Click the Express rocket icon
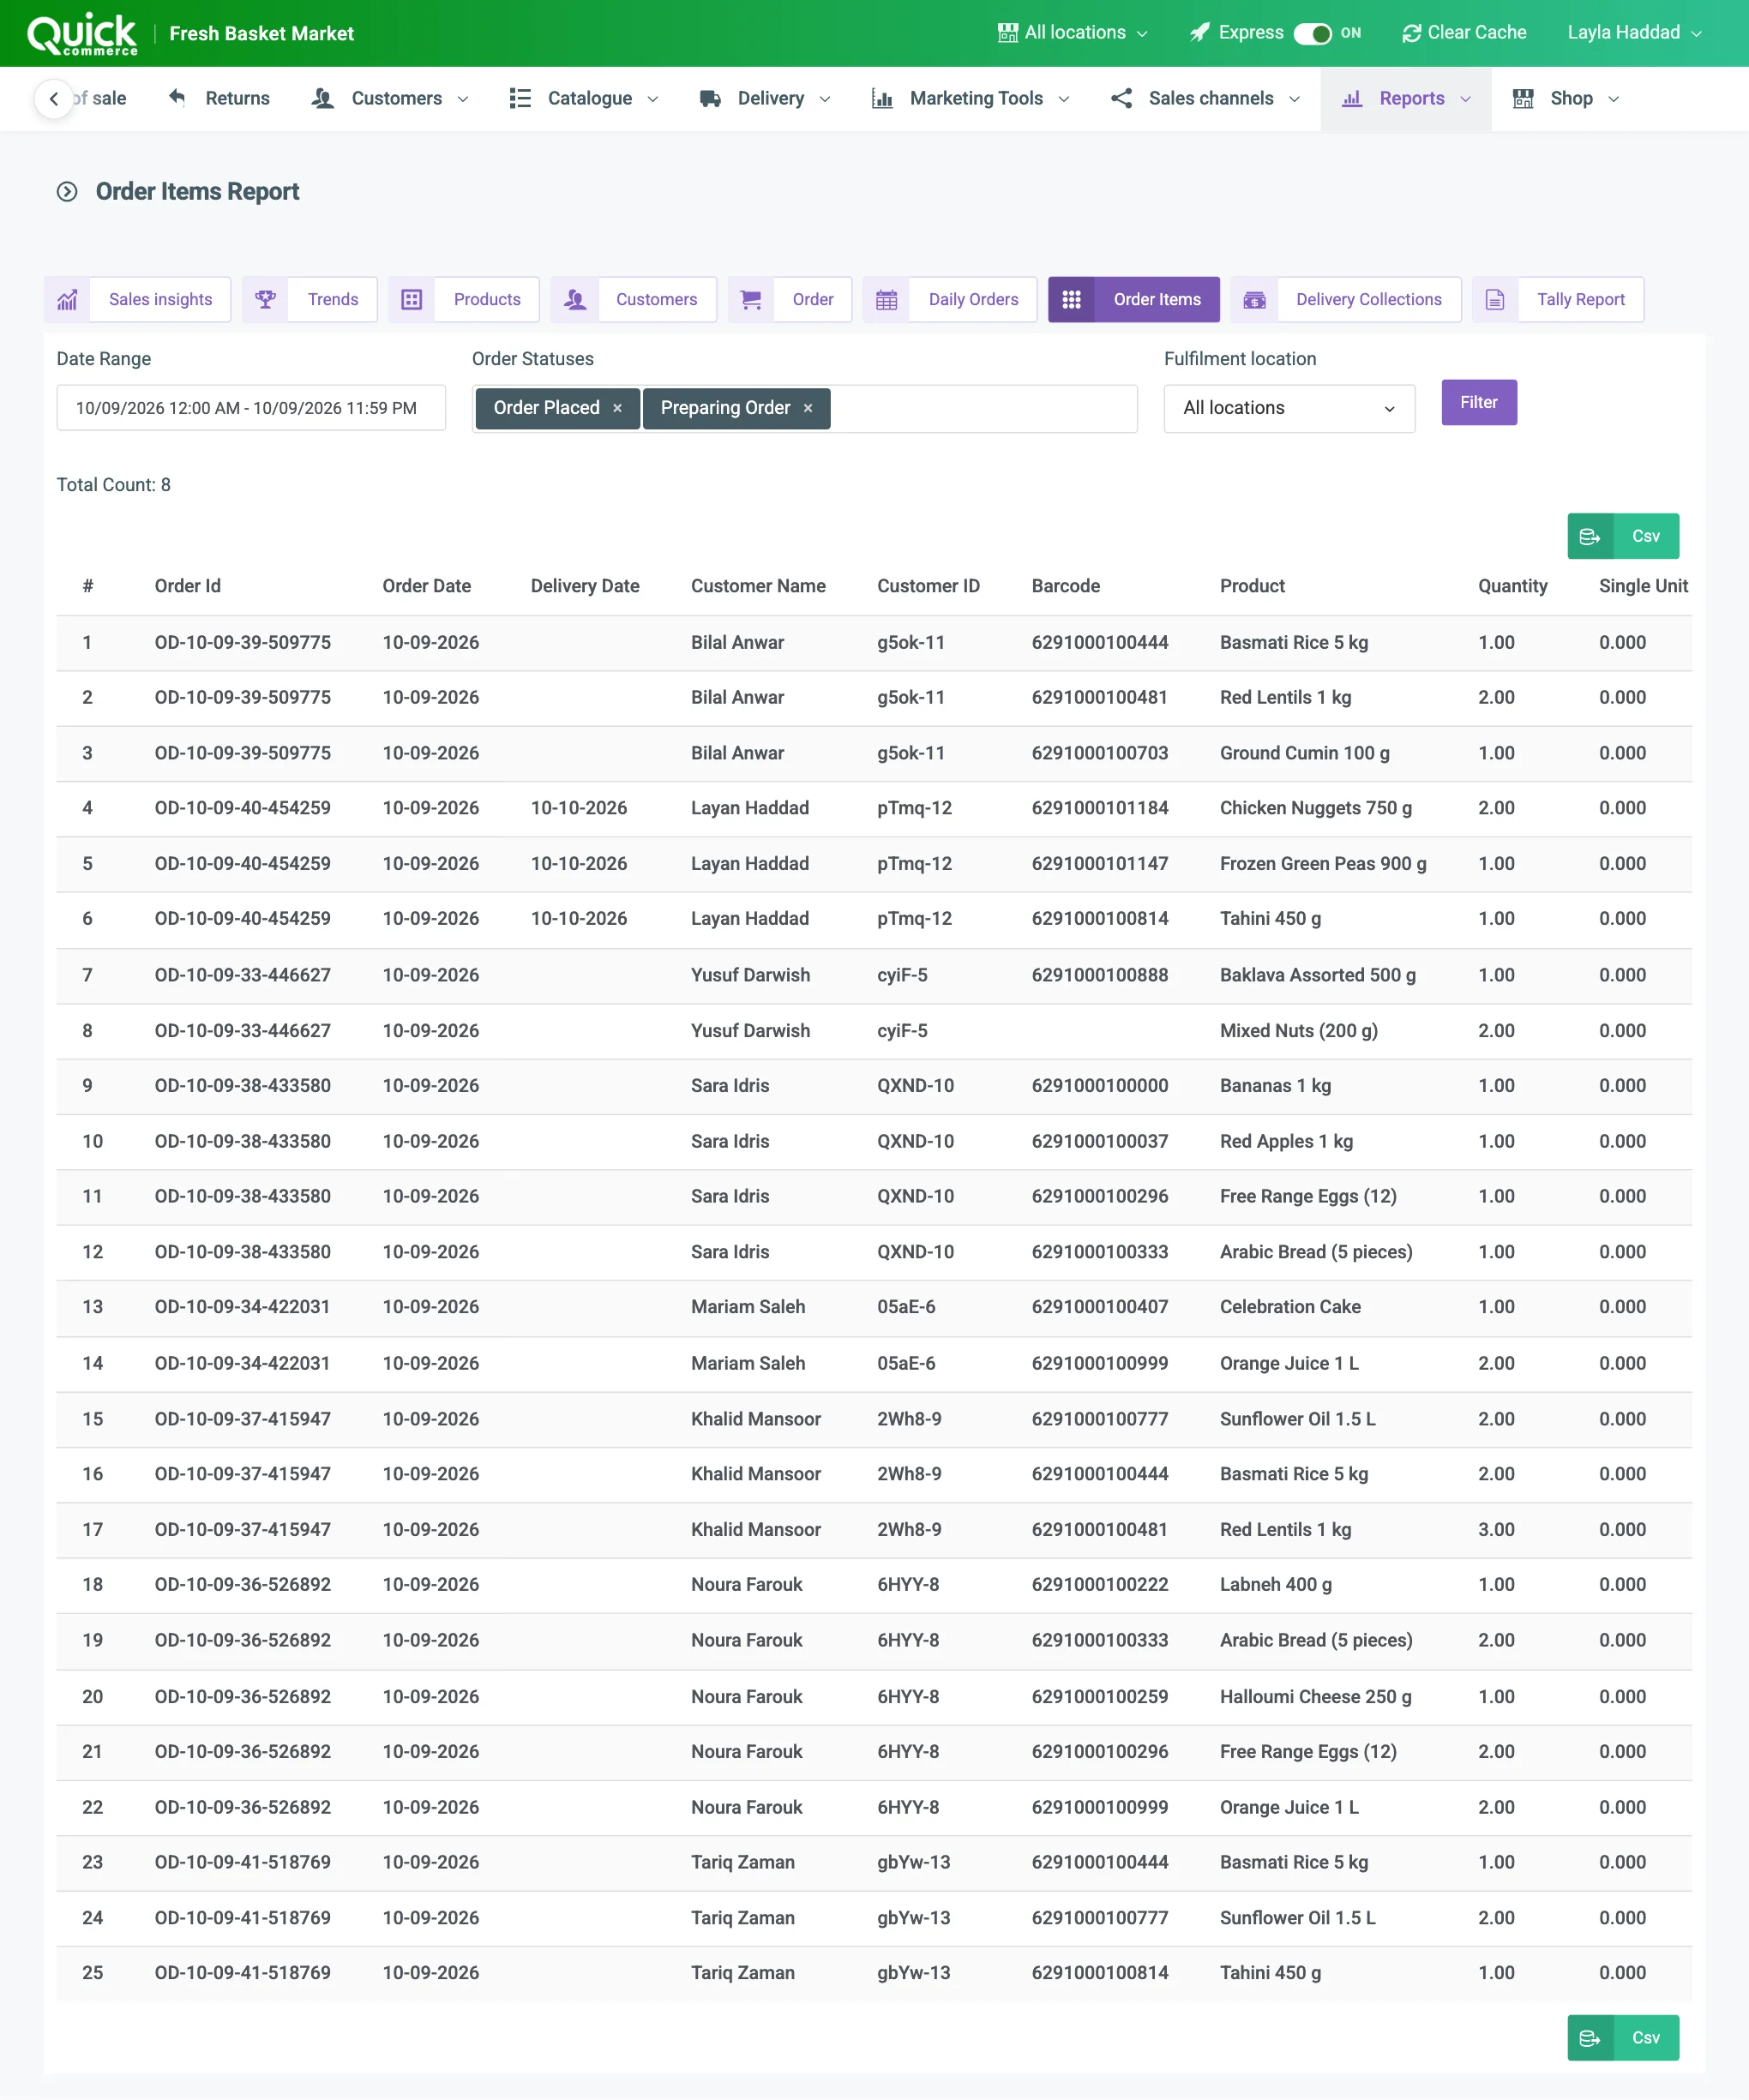This screenshot has height=2100, width=1749. (1199, 32)
